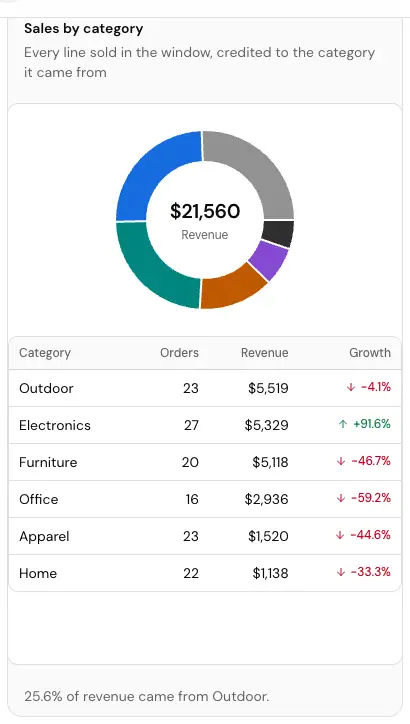Click the red down arrow in Furniture row

341,461
